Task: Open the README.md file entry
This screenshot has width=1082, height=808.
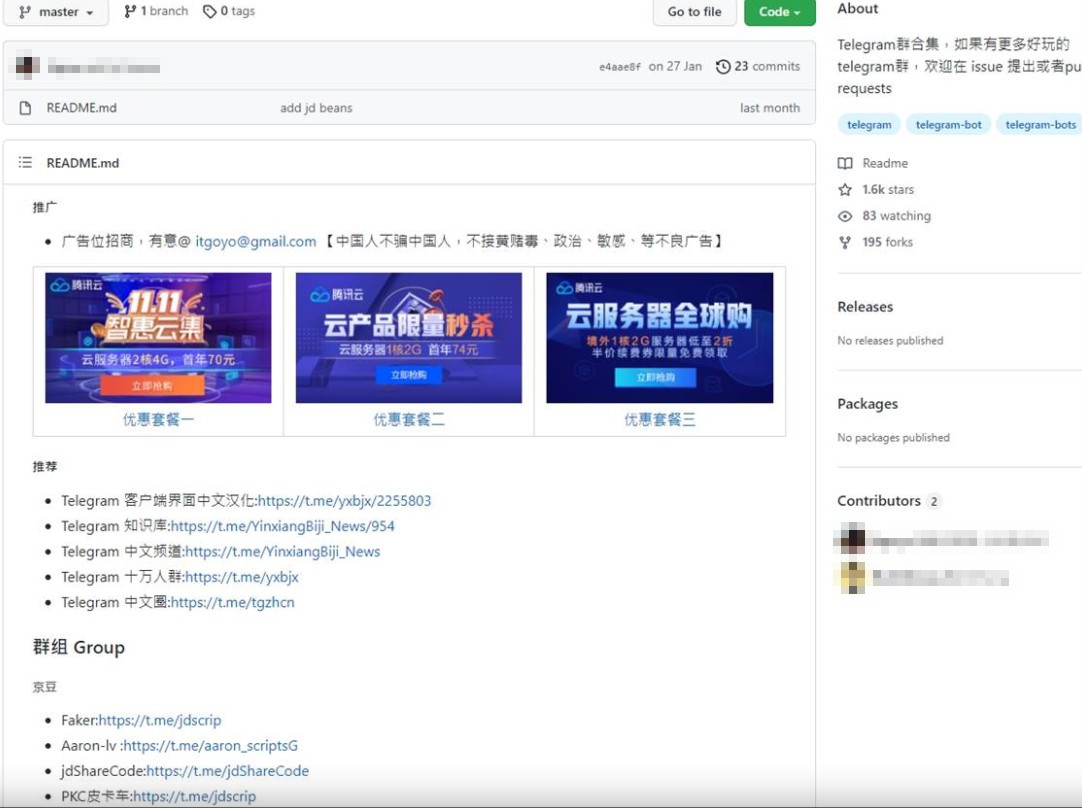Action: 81,108
